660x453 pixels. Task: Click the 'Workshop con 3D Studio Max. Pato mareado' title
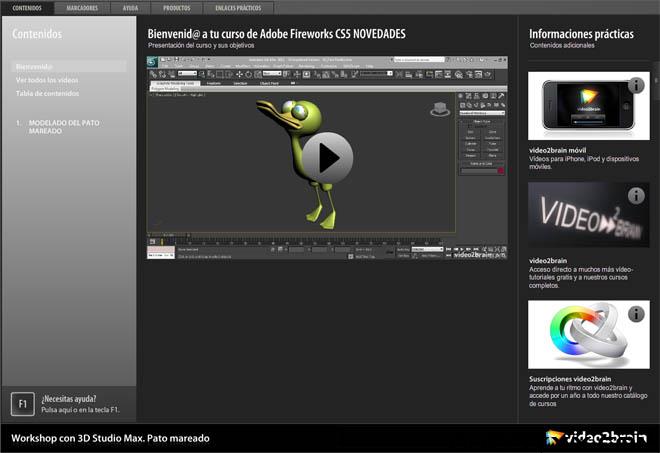point(110,438)
